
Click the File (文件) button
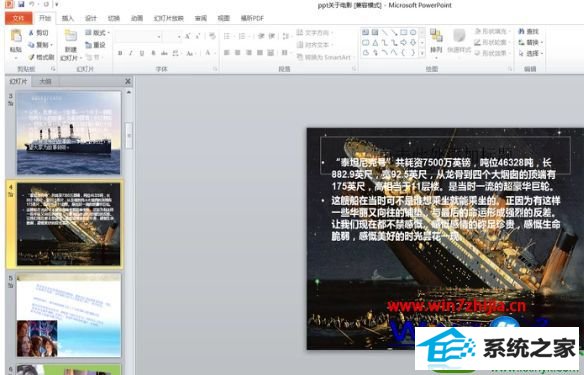click(x=18, y=18)
